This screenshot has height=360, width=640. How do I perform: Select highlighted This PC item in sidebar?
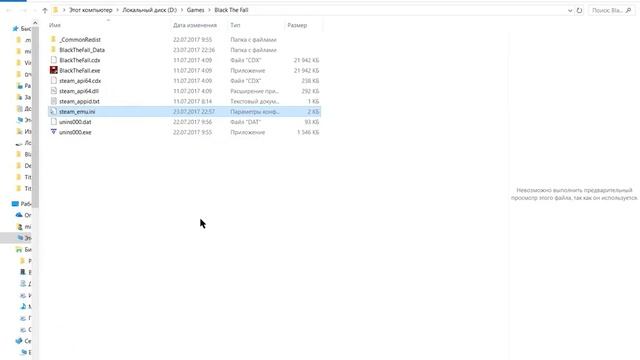pyautogui.click(x=16, y=238)
